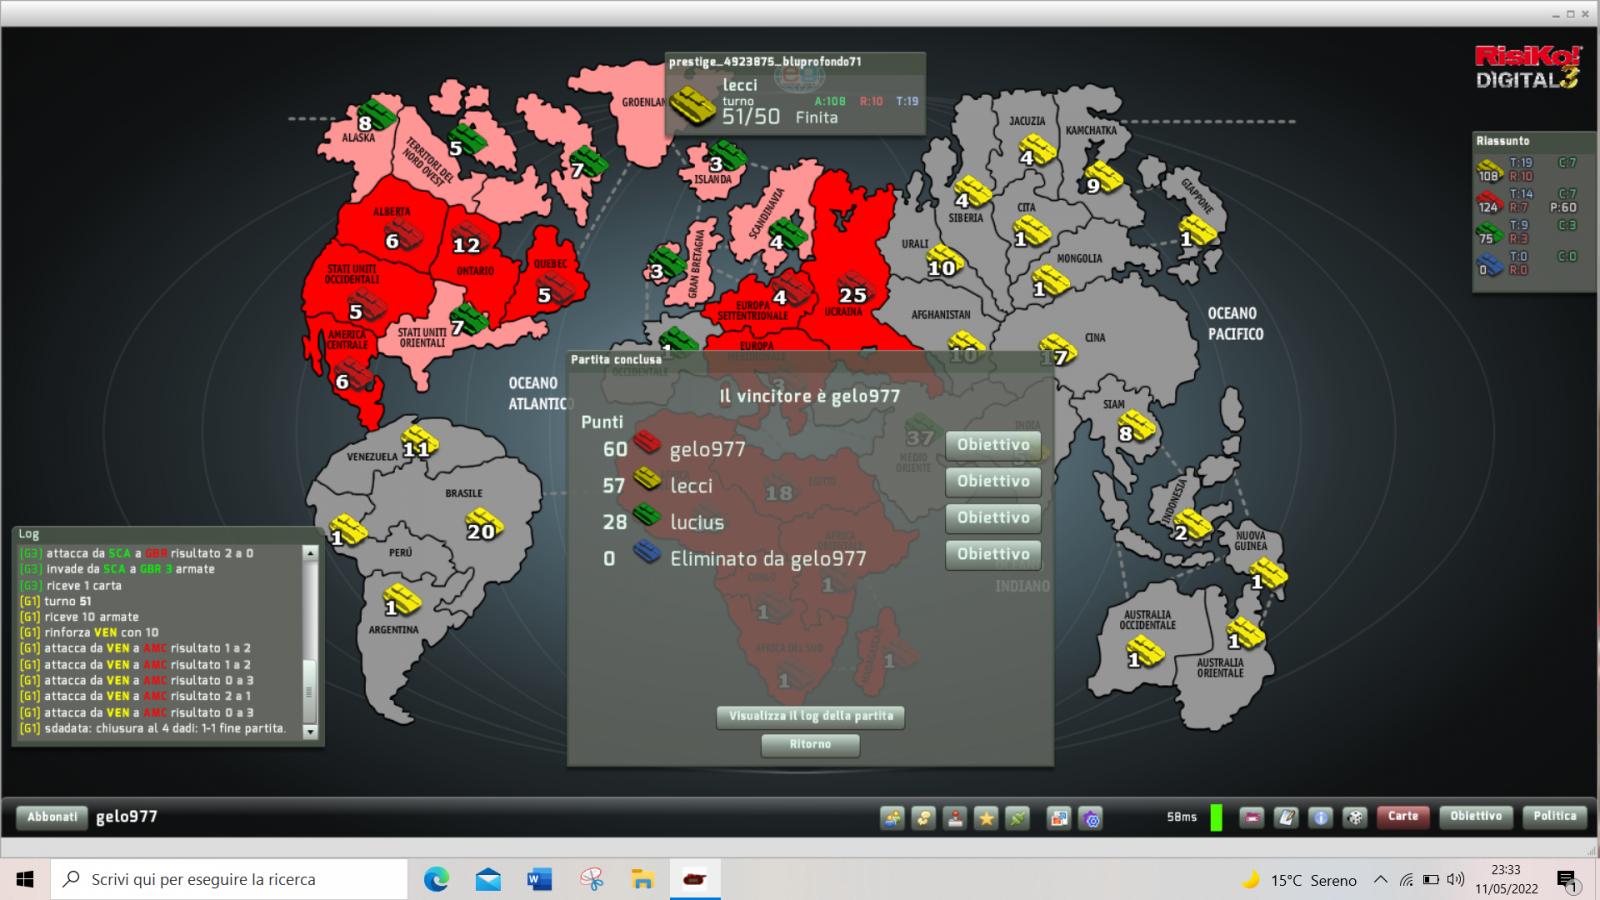
Task: Open Mail app from taskbar
Action: coord(488,879)
